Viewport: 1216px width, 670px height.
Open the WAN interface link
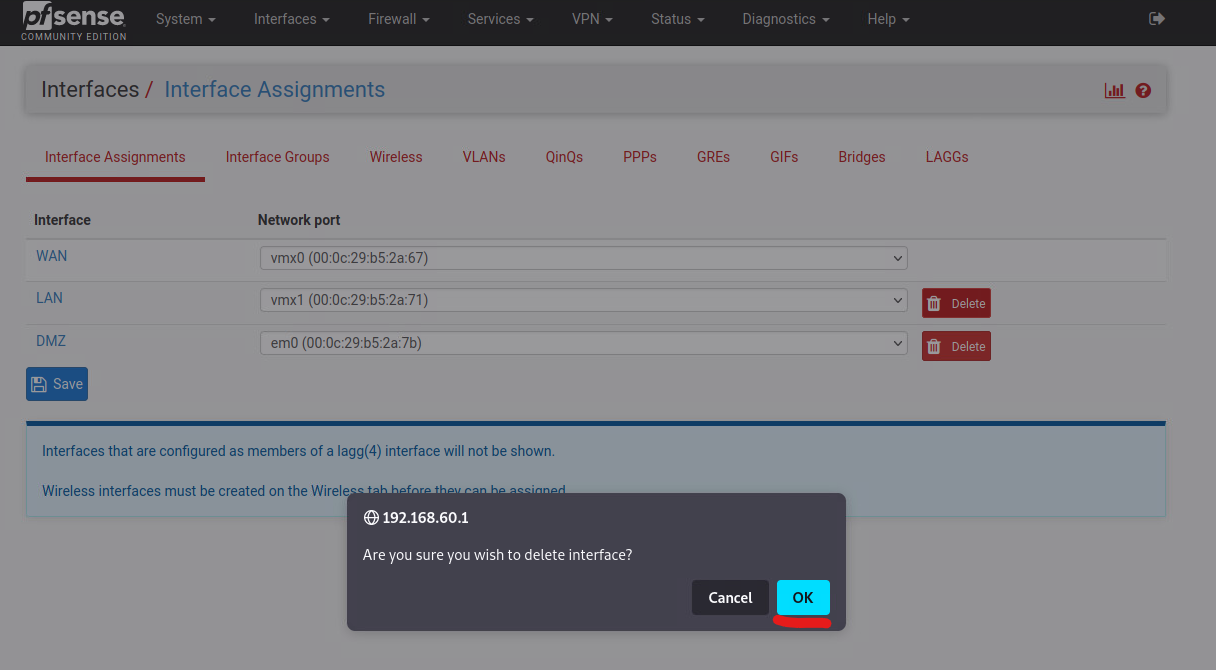[x=52, y=256]
